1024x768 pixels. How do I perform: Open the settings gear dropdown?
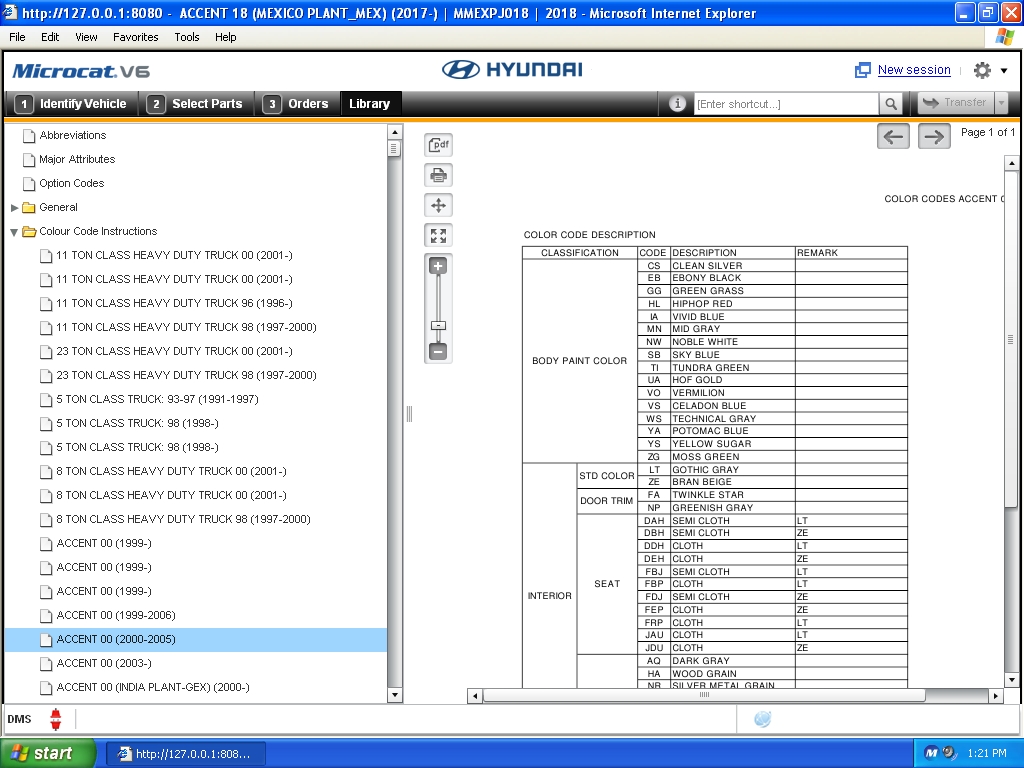pos(990,70)
